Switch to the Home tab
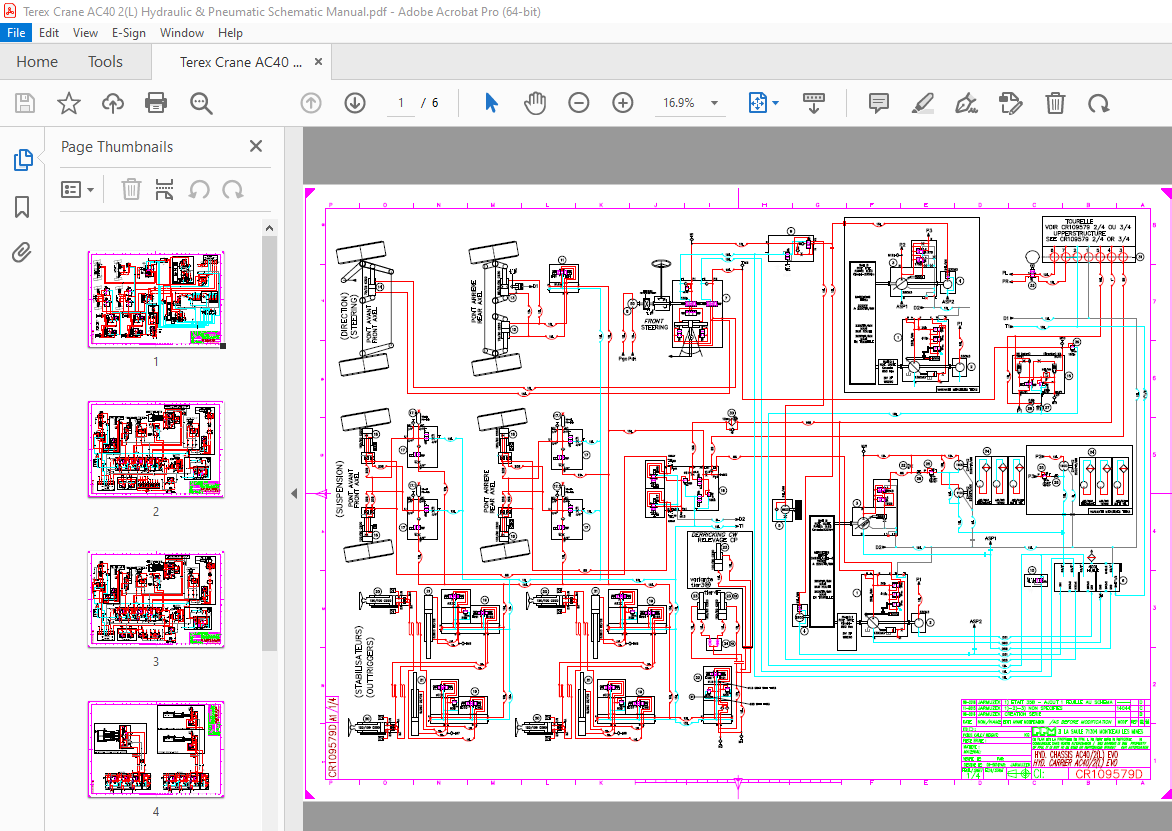The height and width of the screenshot is (831, 1172). click(37, 62)
